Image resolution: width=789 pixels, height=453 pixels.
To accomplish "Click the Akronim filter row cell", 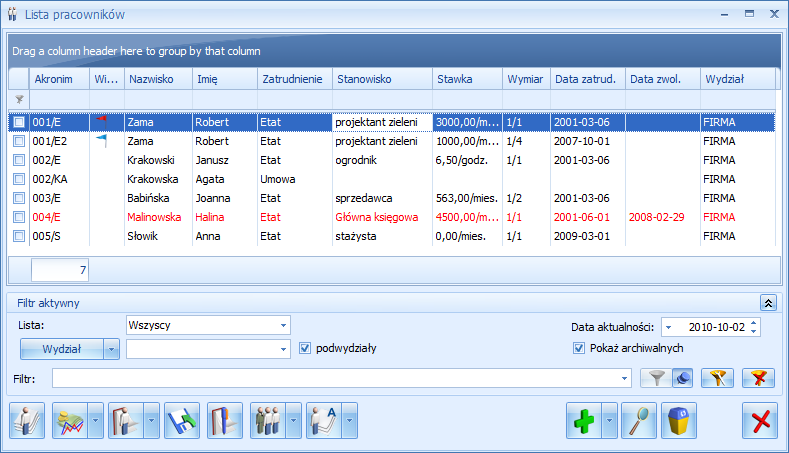I will pyautogui.click(x=59, y=99).
